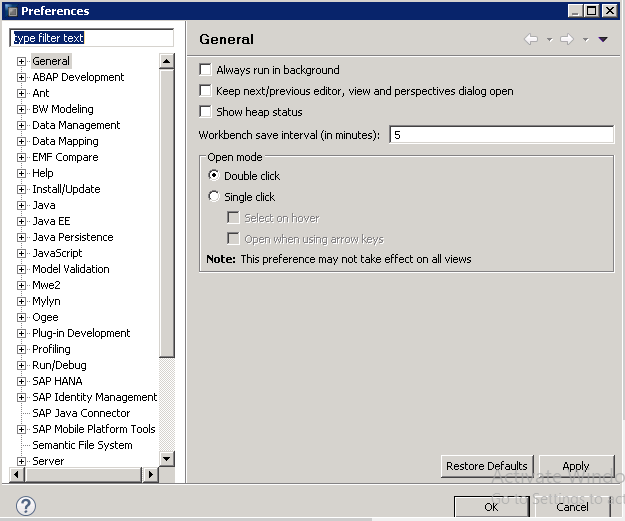The width and height of the screenshot is (625, 521).
Task: Expand the ABAP Development tree node
Action: [x=22, y=77]
